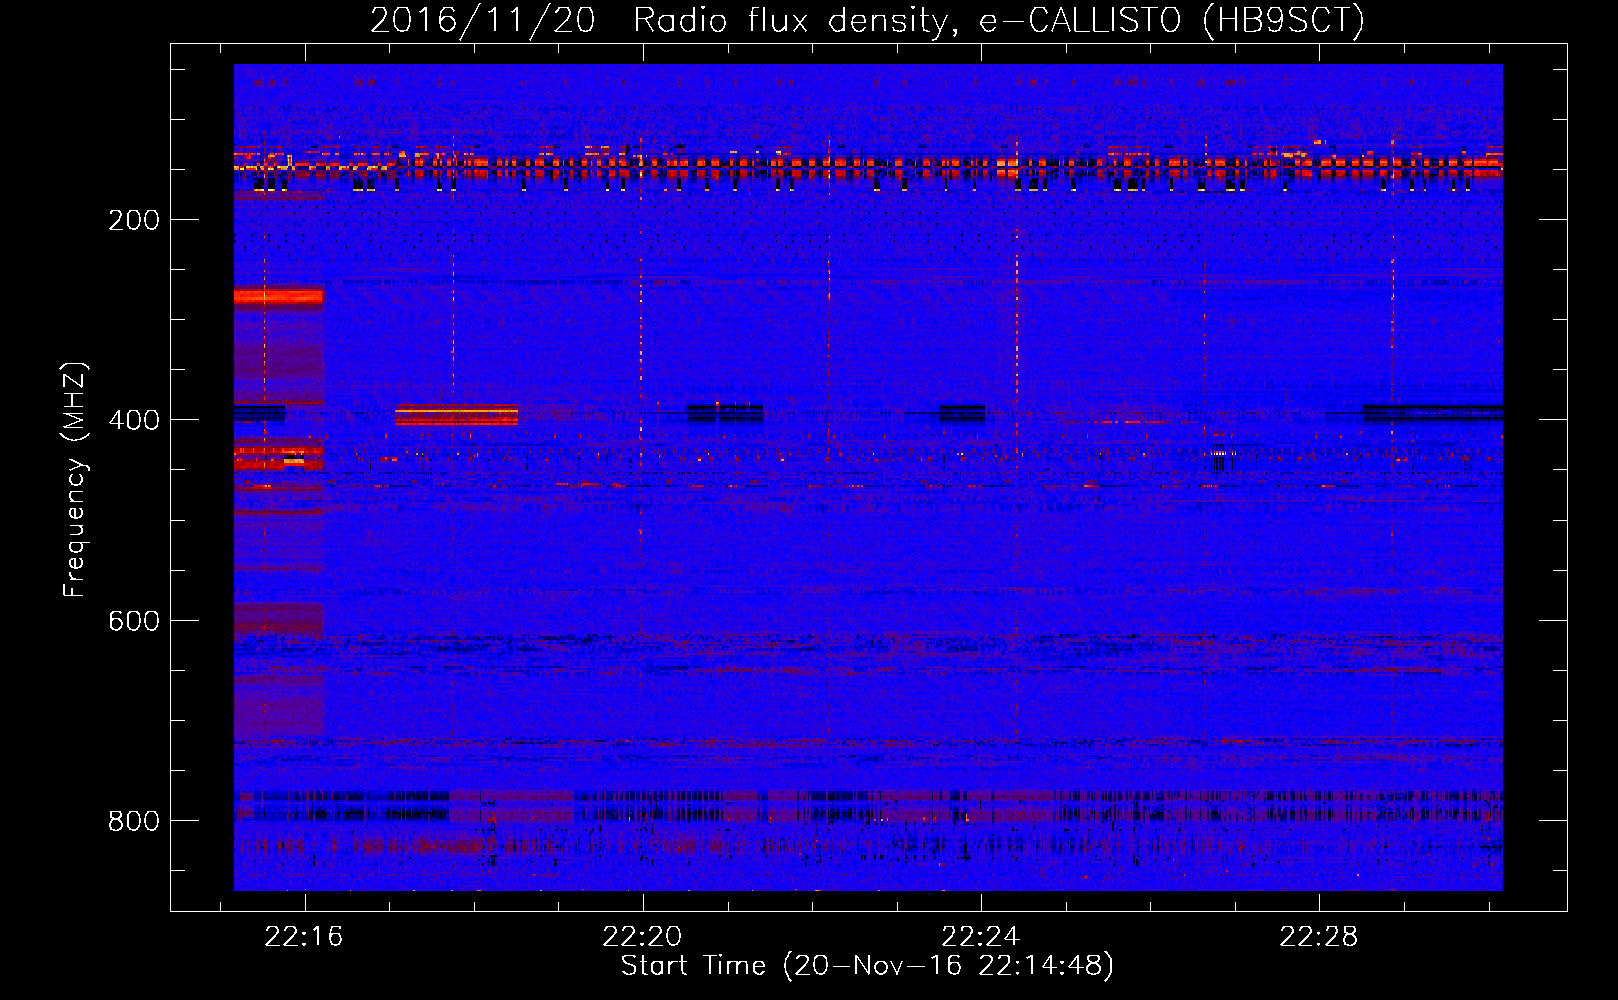Click the 22:24 time tick label

tap(981, 936)
